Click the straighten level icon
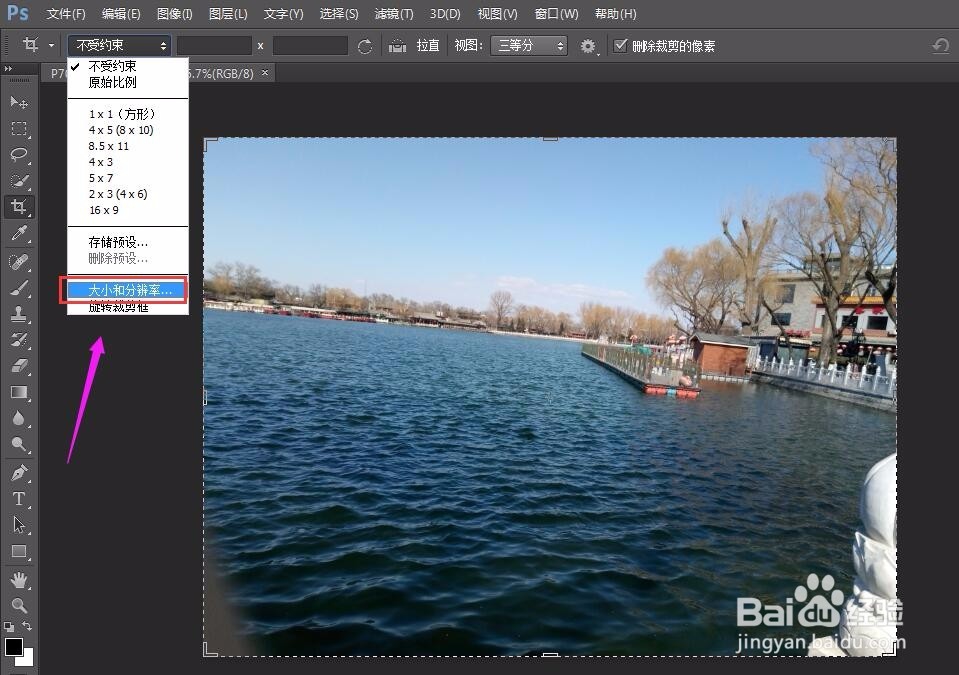This screenshot has height=675, width=959. (x=398, y=46)
